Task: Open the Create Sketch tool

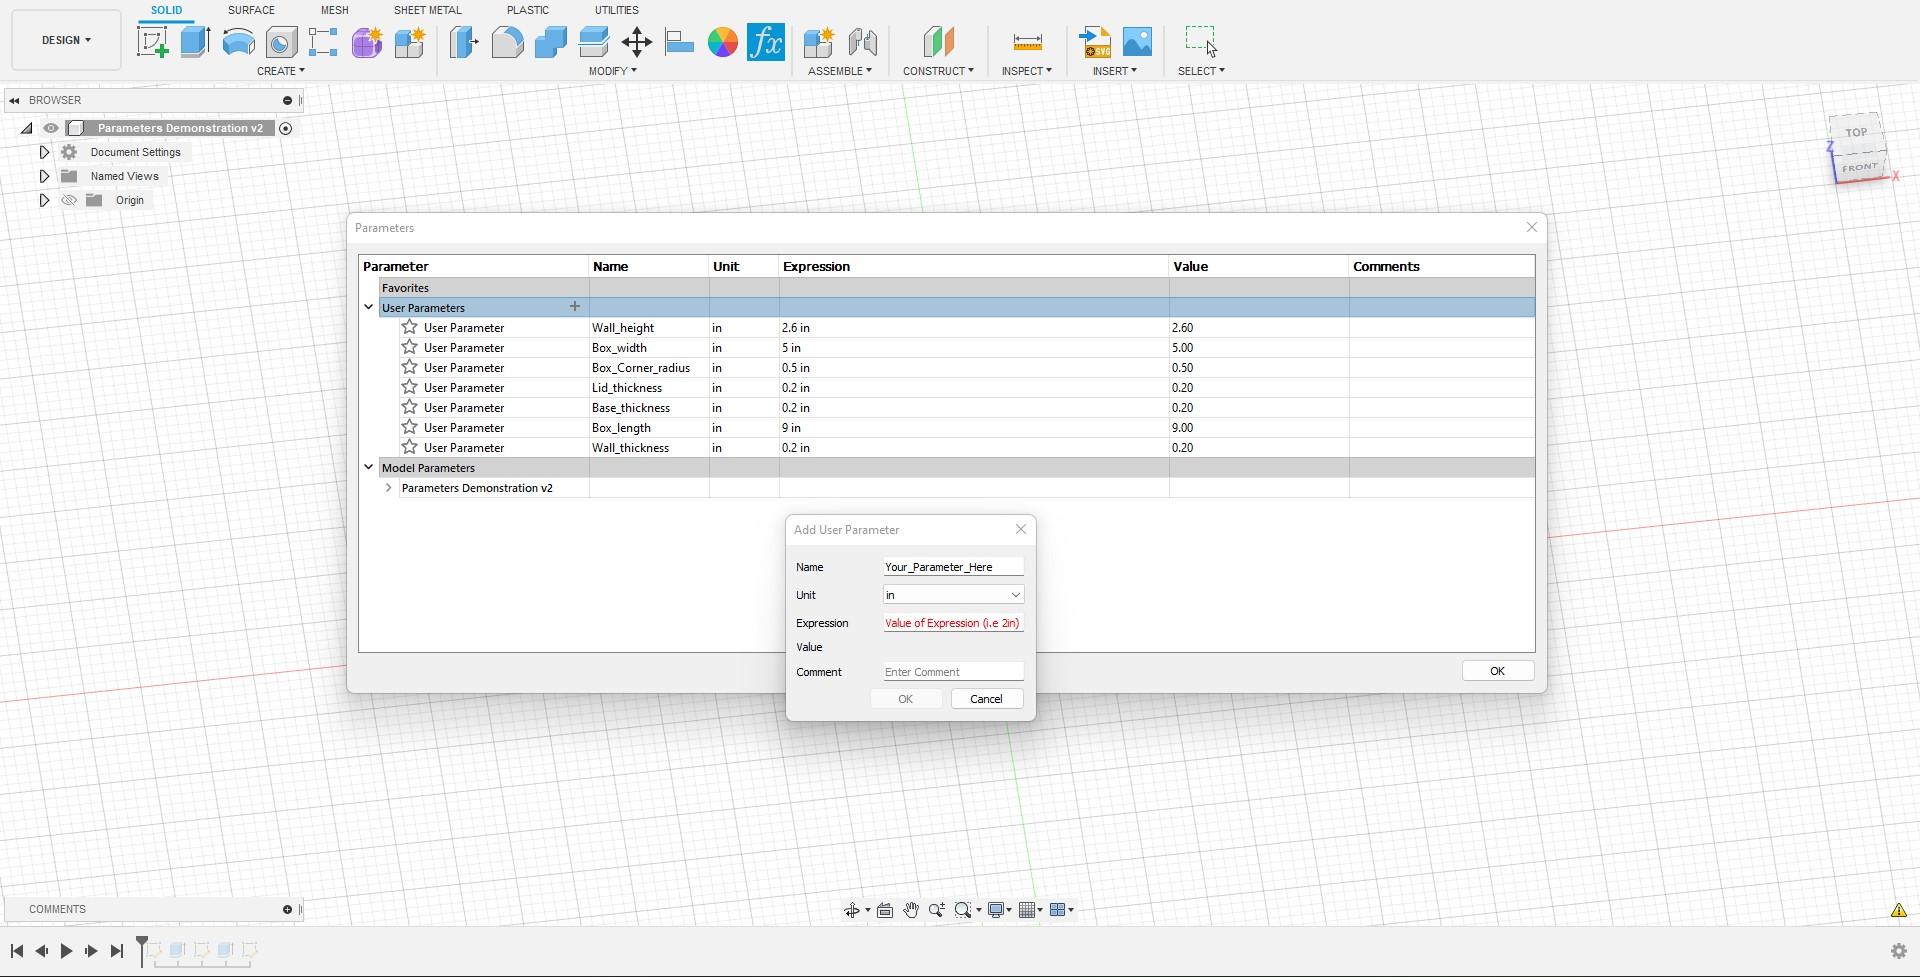Action: click(152, 42)
